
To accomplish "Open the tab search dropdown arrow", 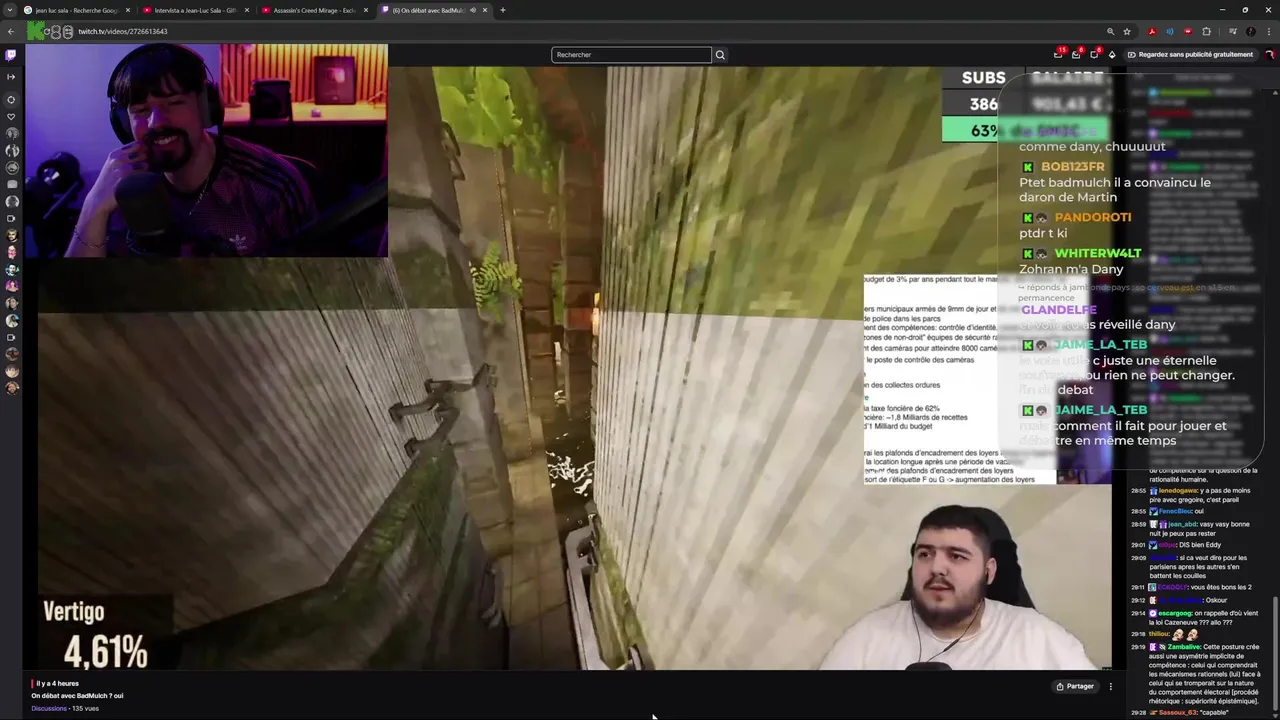I will pos(11,10).
